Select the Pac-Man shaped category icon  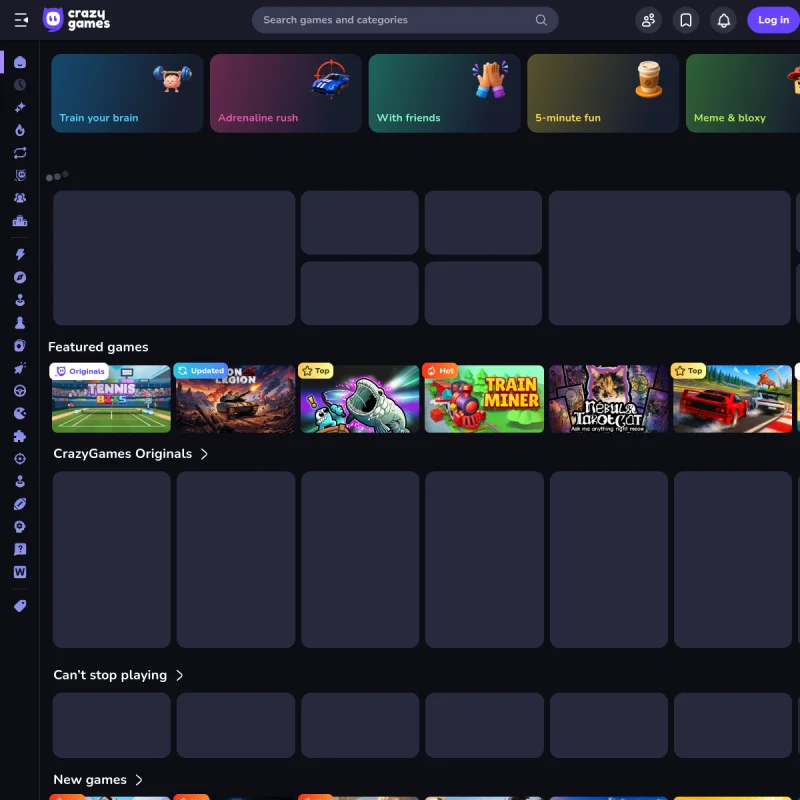tap(20, 413)
